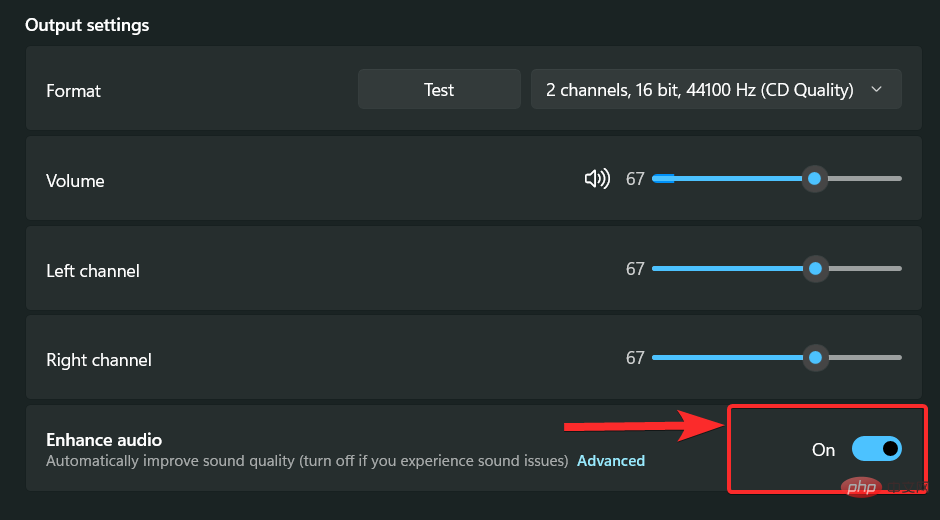The image size is (940, 520).
Task: Click the chevron arrow in format combo box
Action: tap(877, 90)
